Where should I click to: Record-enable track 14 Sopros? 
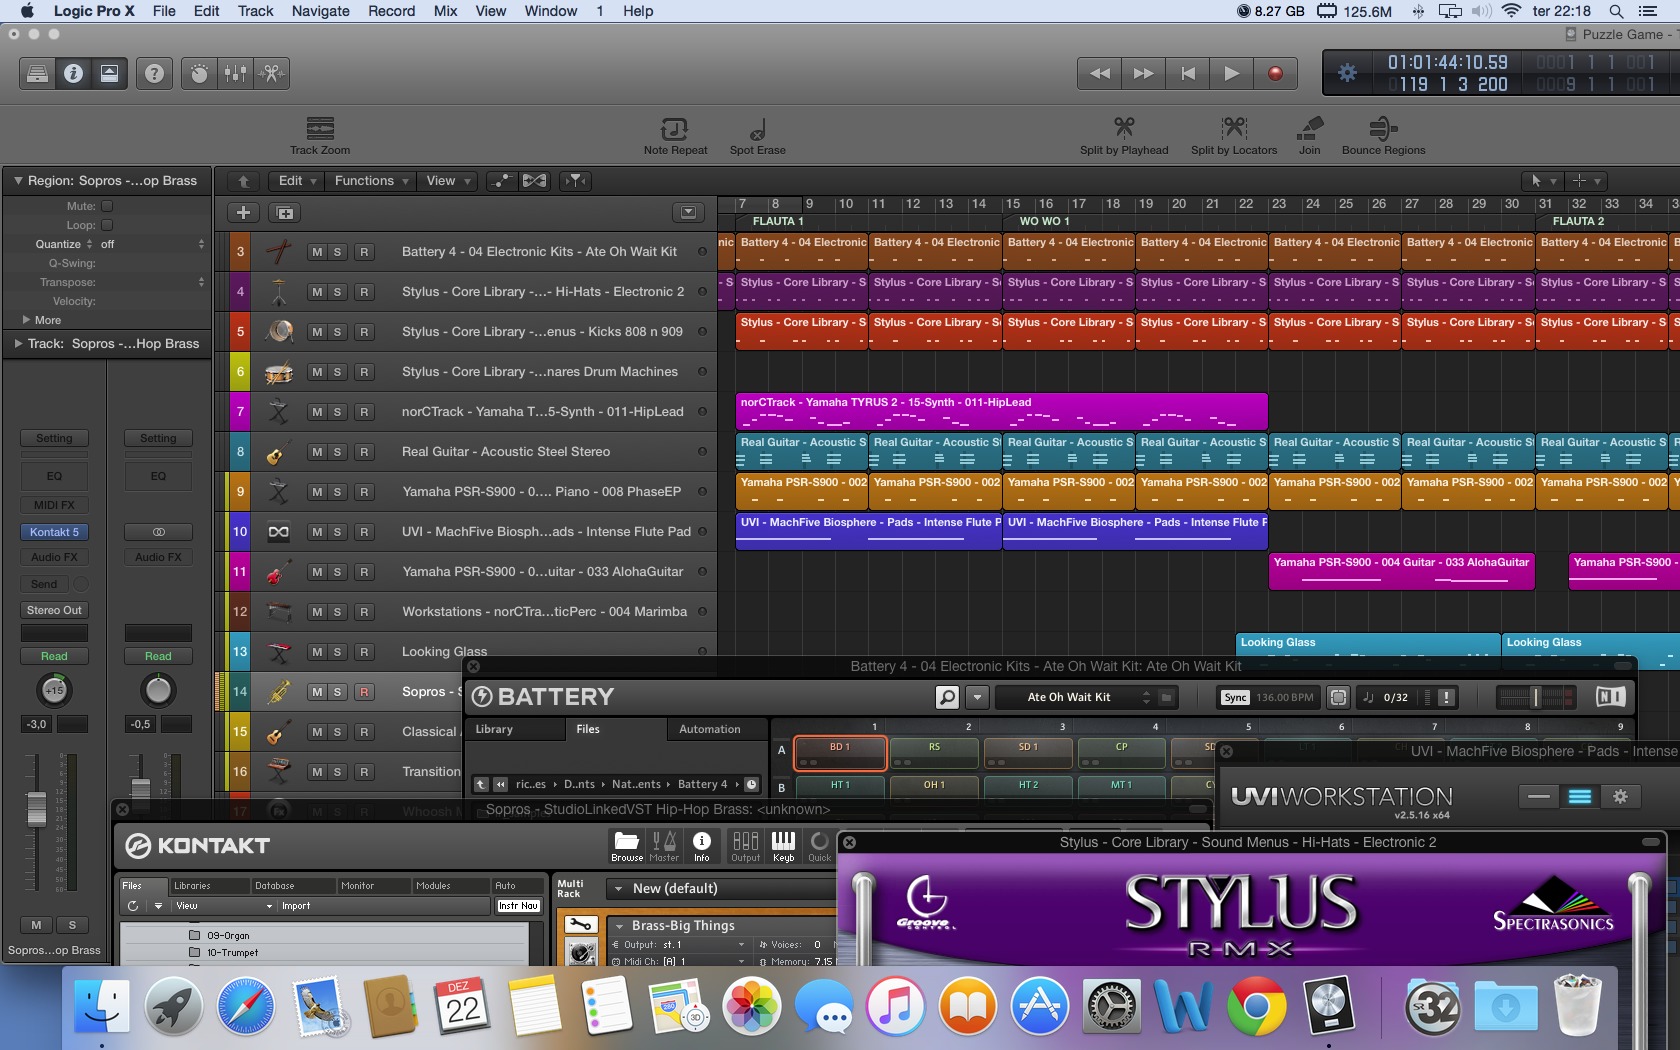pos(364,692)
